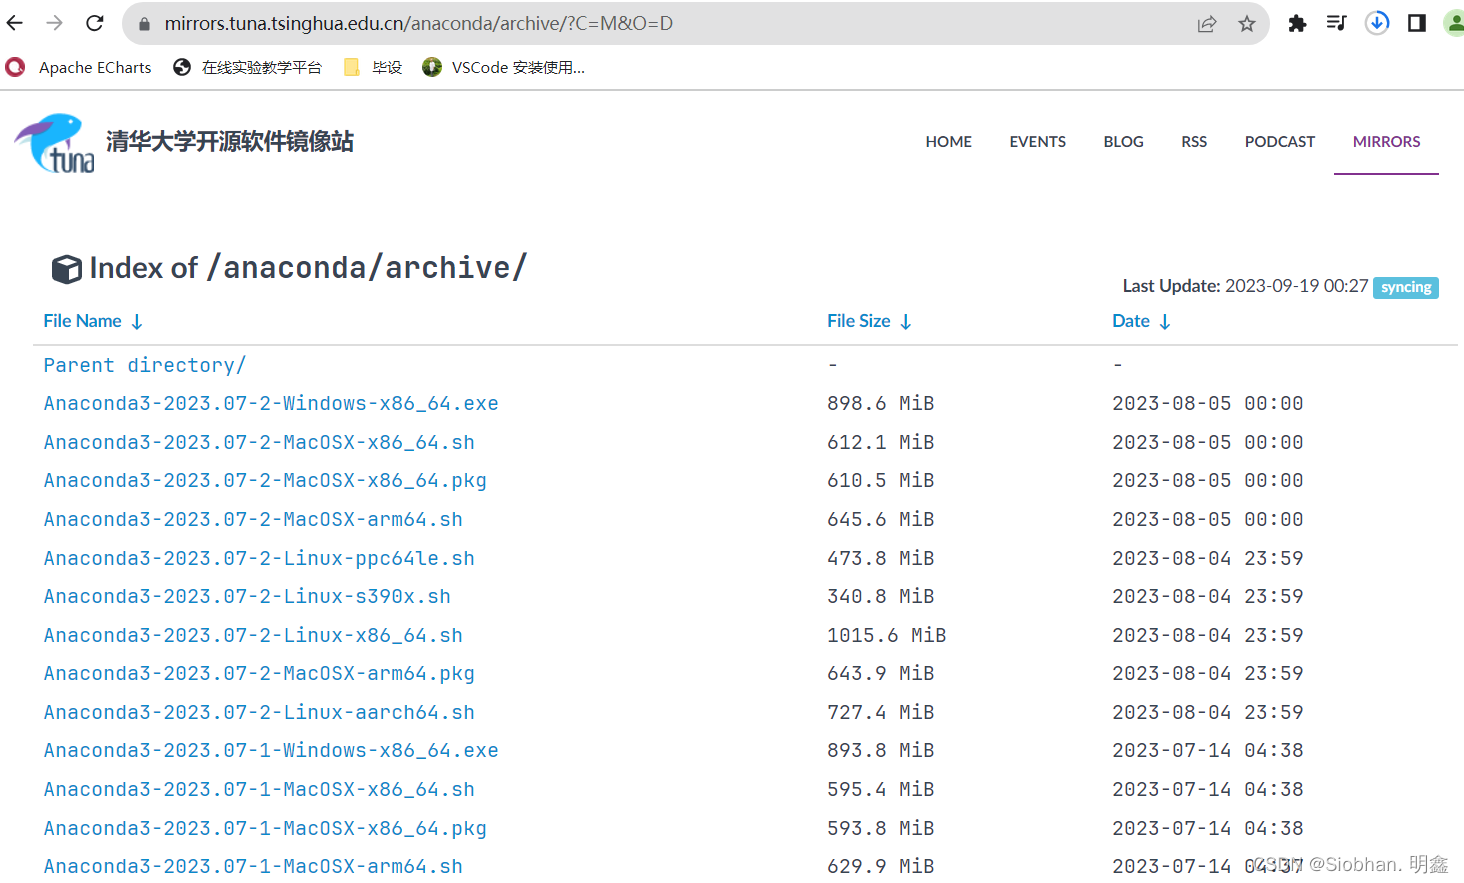Download Anaconda3-2023.07-2-MacOSX-x86_64.sh
The height and width of the screenshot is (883, 1464).
click(x=259, y=443)
